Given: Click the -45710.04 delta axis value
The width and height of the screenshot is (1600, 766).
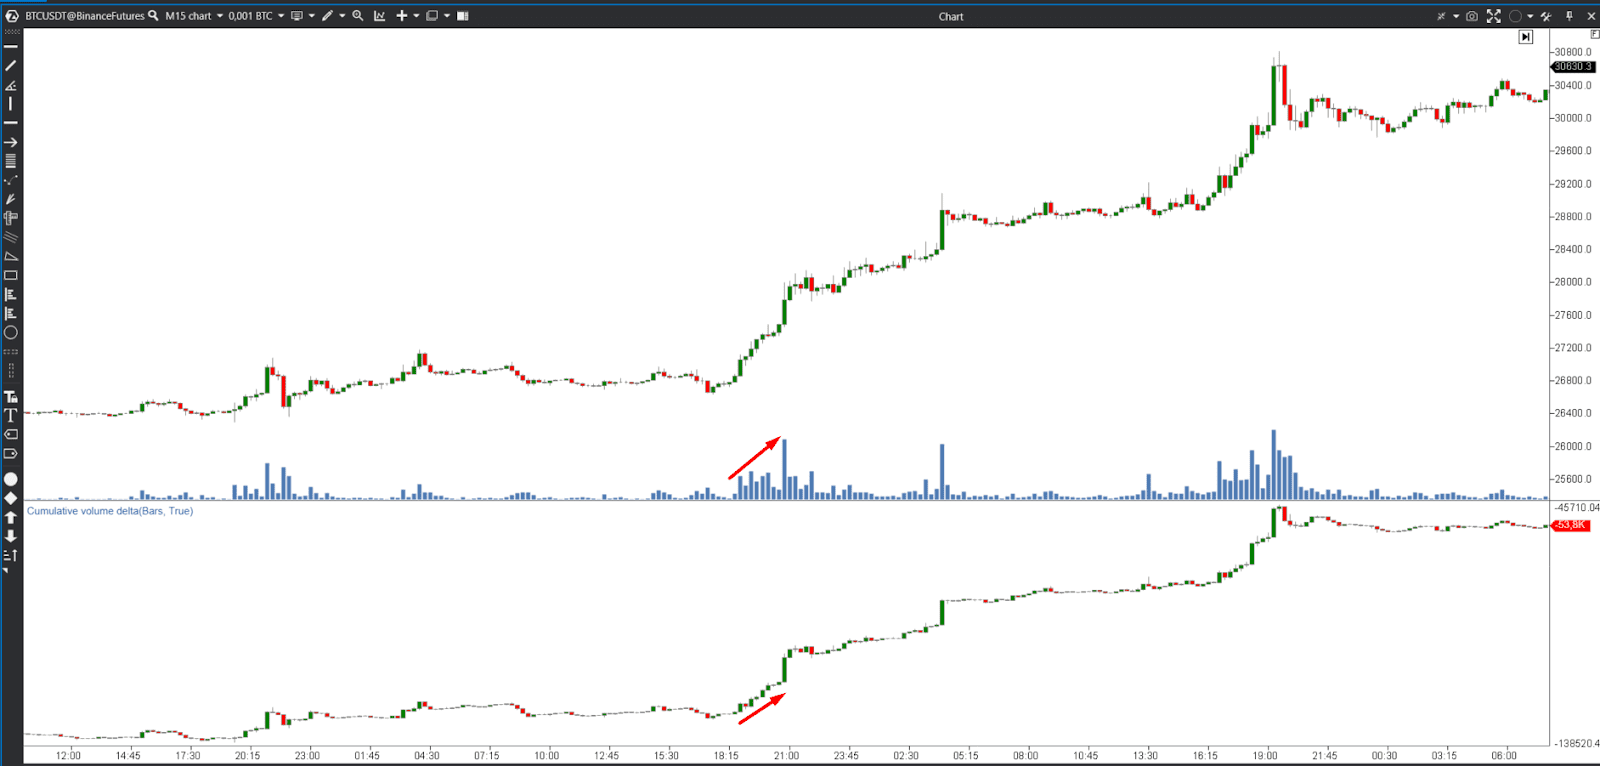Looking at the screenshot, I should click(1576, 508).
